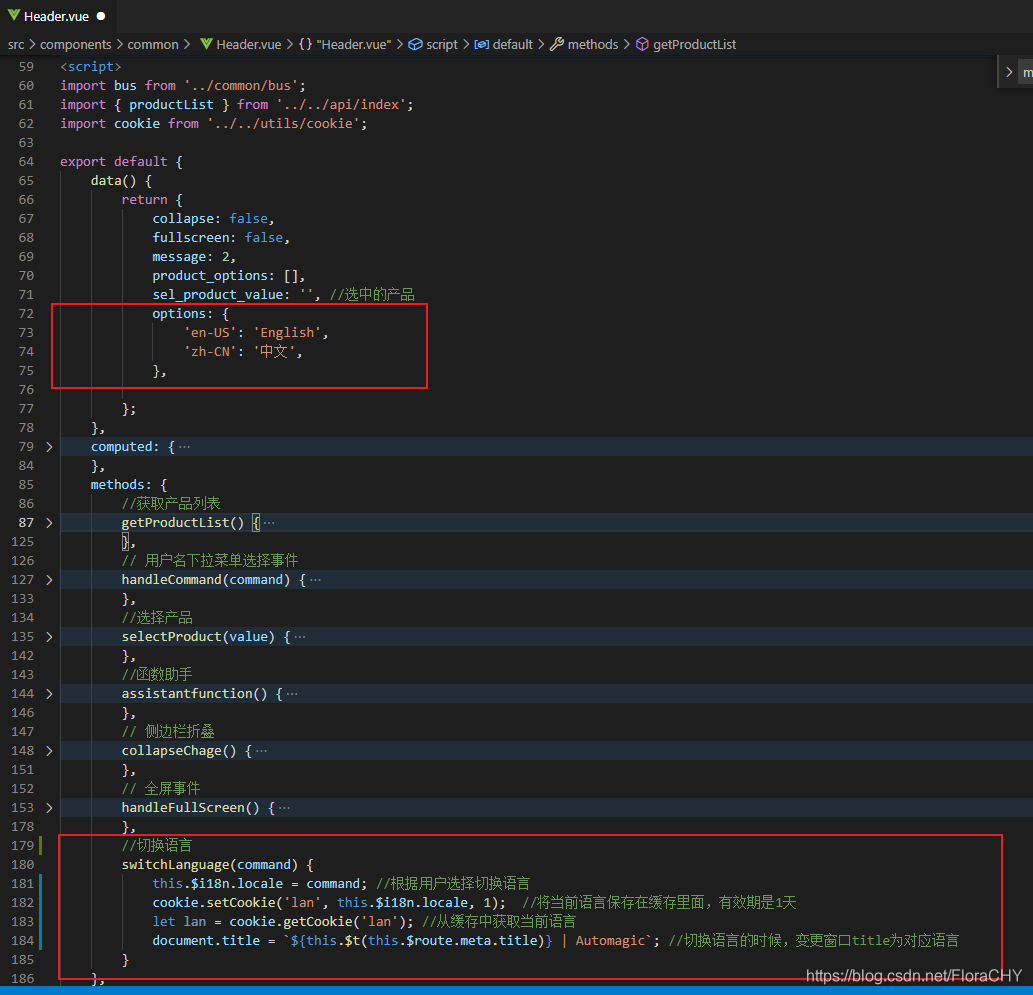Select the Header.vue editor tab
Screen dimensions: 1033x995
55,15
